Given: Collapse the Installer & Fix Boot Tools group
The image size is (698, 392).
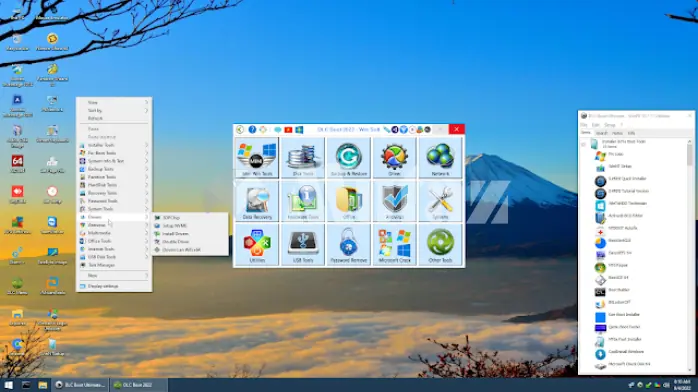Looking at the screenshot, I should pos(584,144).
